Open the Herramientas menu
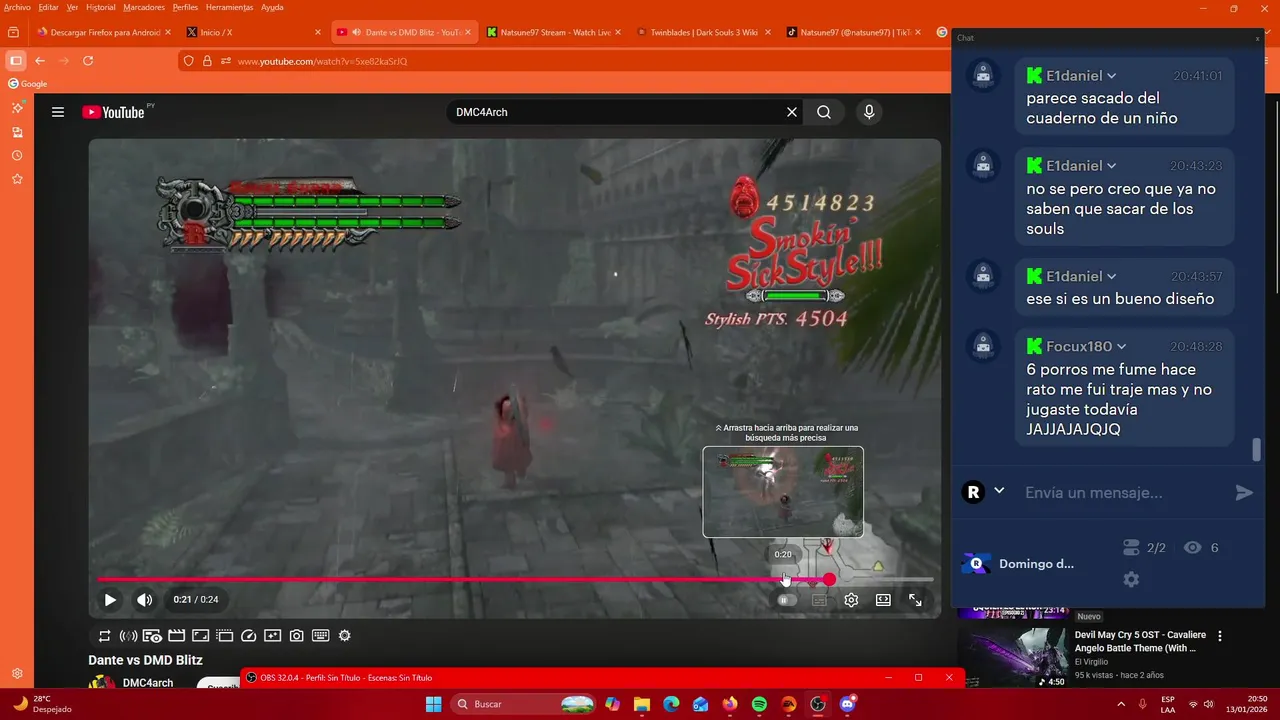 [229, 7]
